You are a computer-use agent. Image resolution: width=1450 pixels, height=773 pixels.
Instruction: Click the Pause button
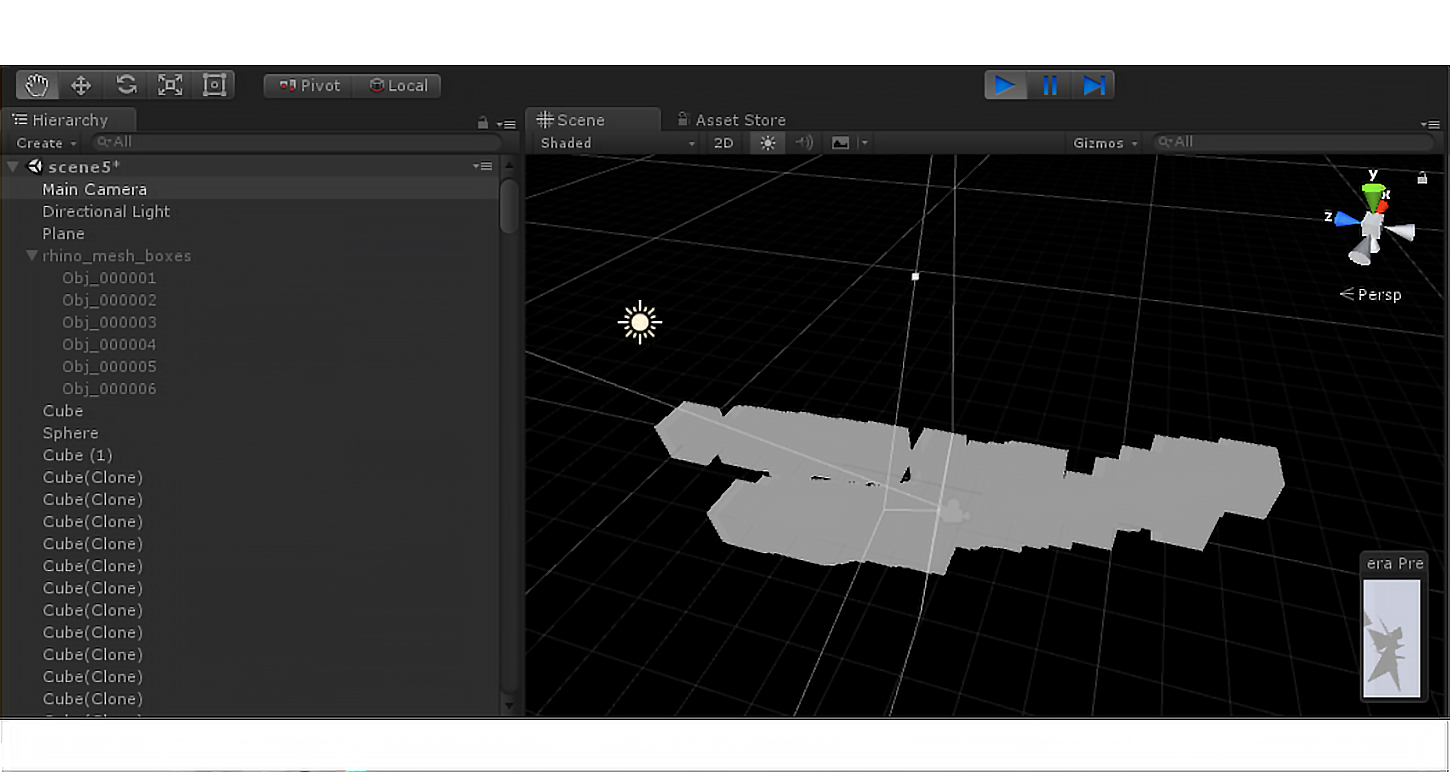click(x=1050, y=85)
